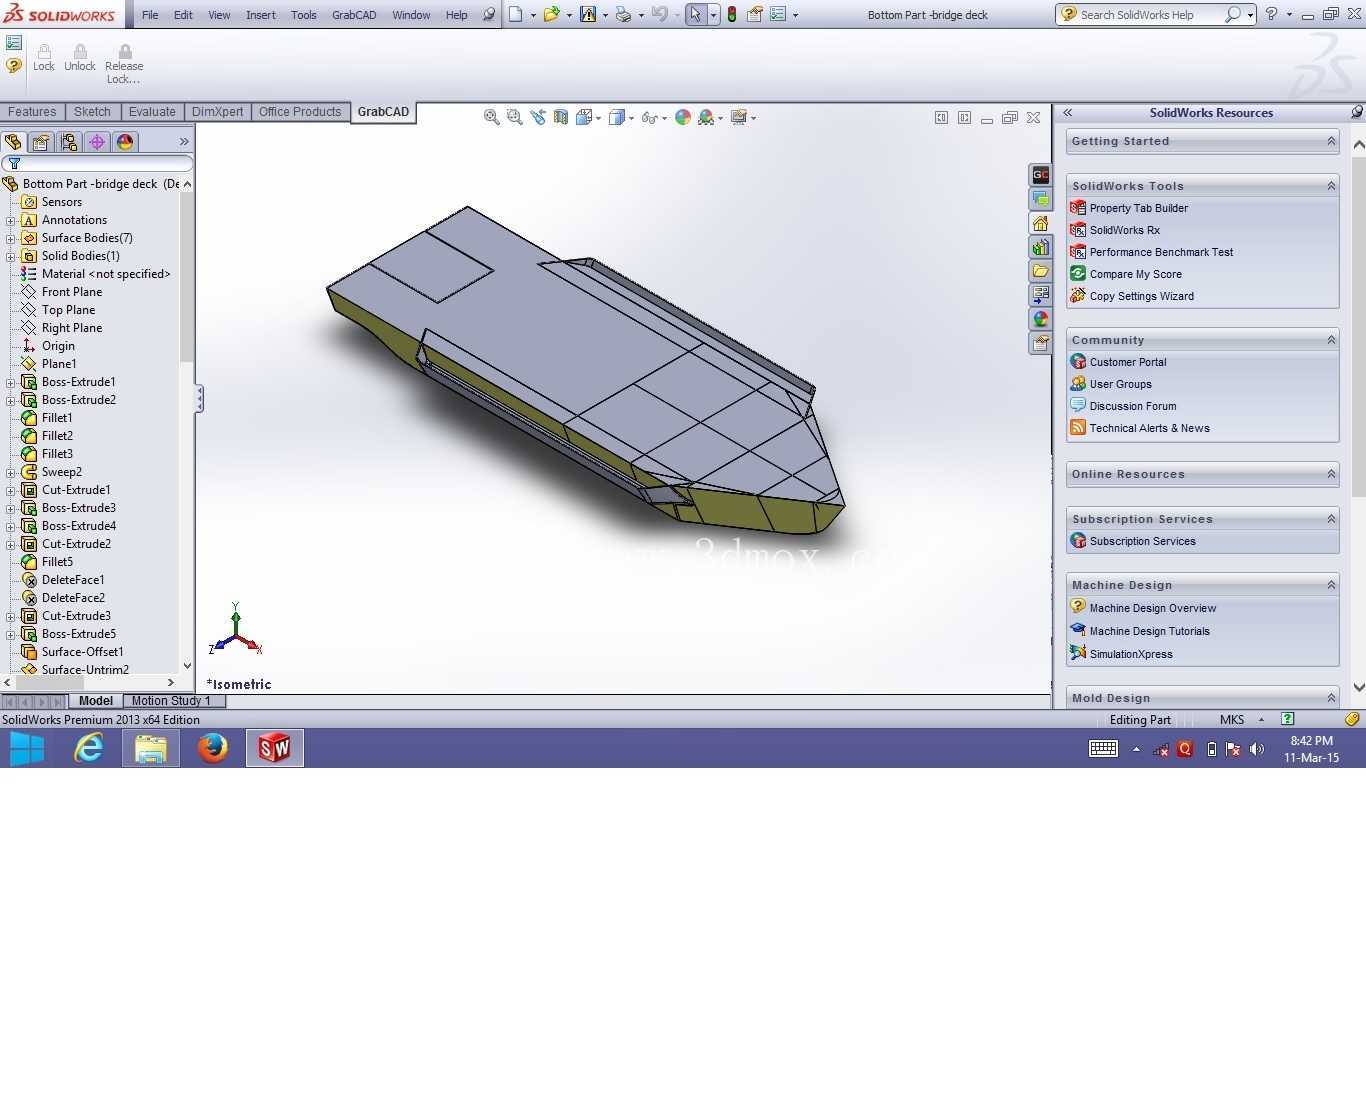Open the File Explorer folder pane tab

[x=1040, y=271]
